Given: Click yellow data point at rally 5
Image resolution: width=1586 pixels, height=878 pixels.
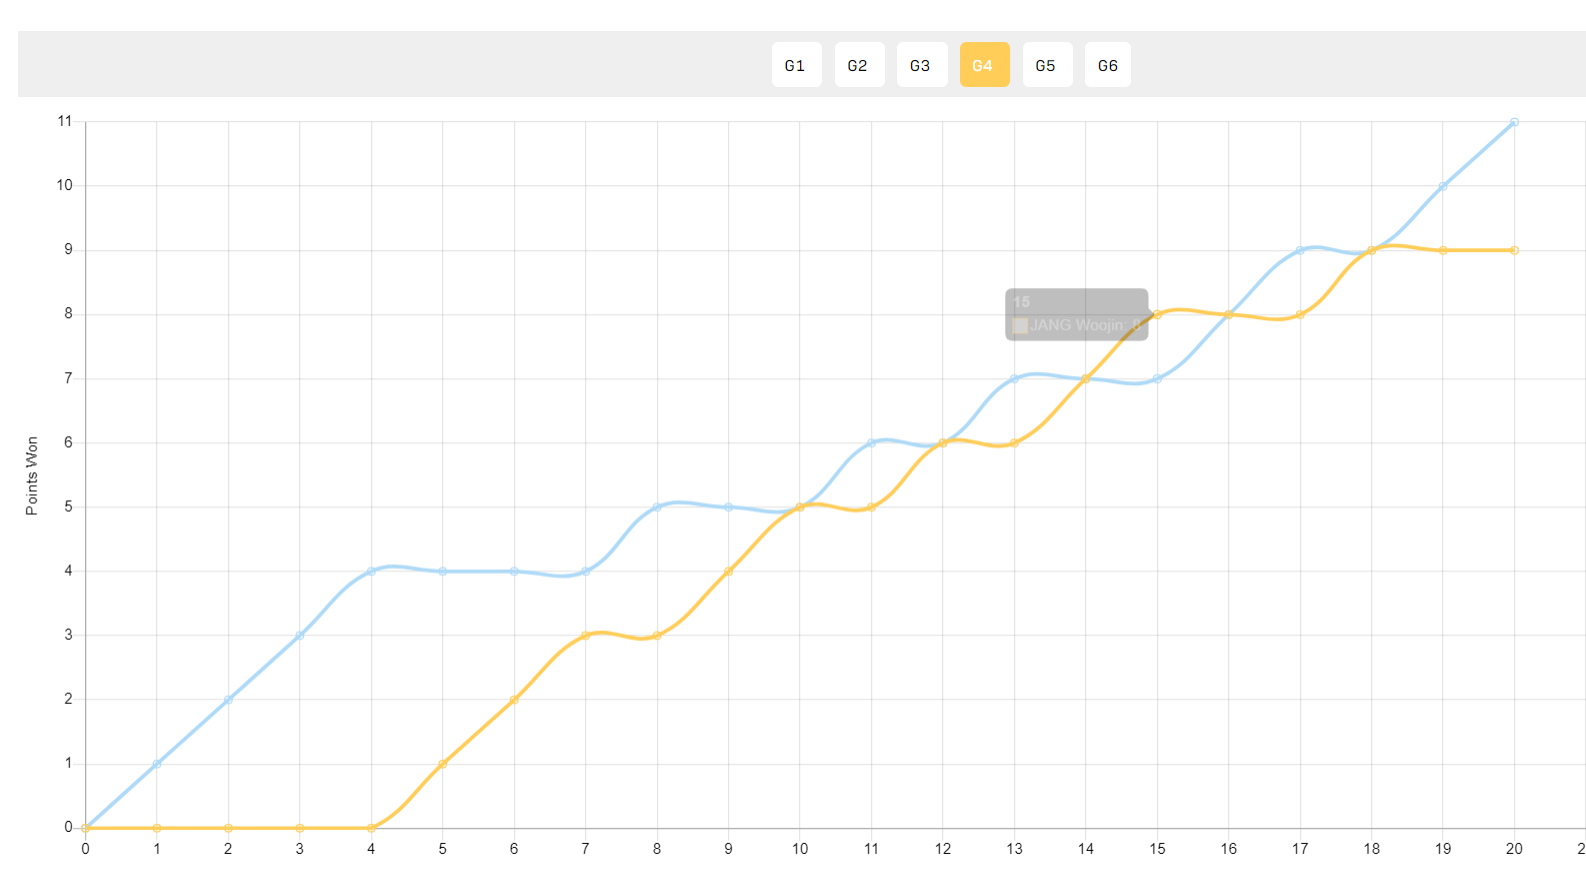Looking at the screenshot, I should (x=442, y=764).
